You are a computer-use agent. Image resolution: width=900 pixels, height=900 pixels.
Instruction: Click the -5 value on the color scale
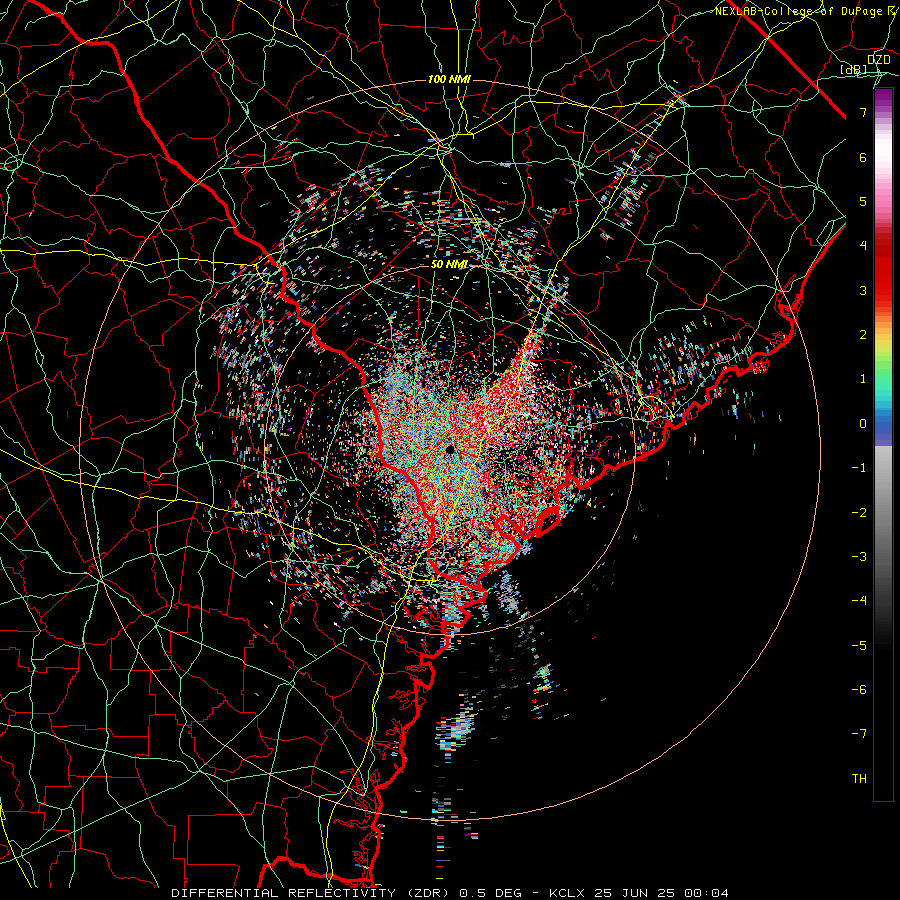(x=859, y=646)
